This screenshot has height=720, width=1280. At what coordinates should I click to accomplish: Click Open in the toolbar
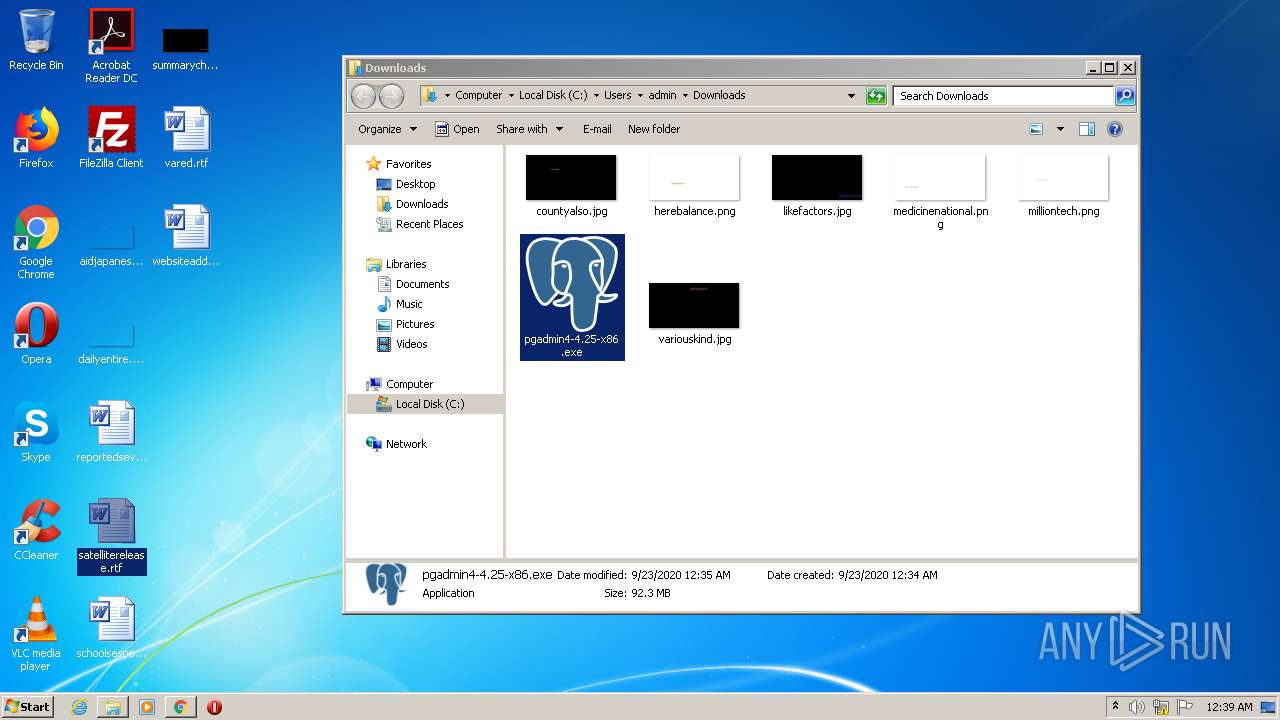[457, 129]
